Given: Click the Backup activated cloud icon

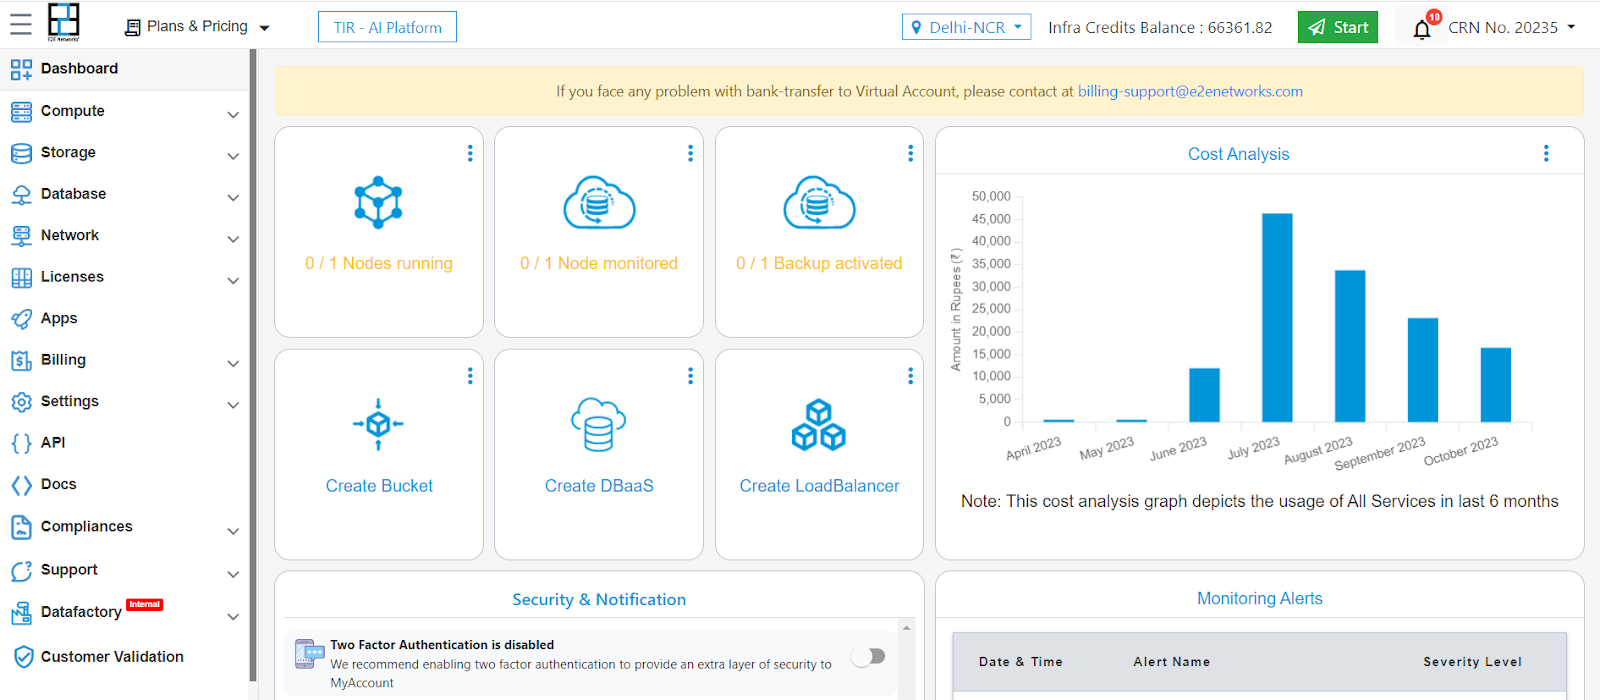Looking at the screenshot, I should (819, 203).
